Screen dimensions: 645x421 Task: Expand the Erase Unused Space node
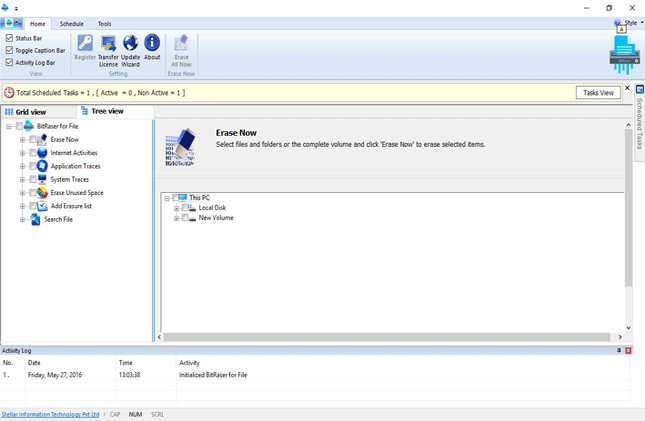[23, 193]
